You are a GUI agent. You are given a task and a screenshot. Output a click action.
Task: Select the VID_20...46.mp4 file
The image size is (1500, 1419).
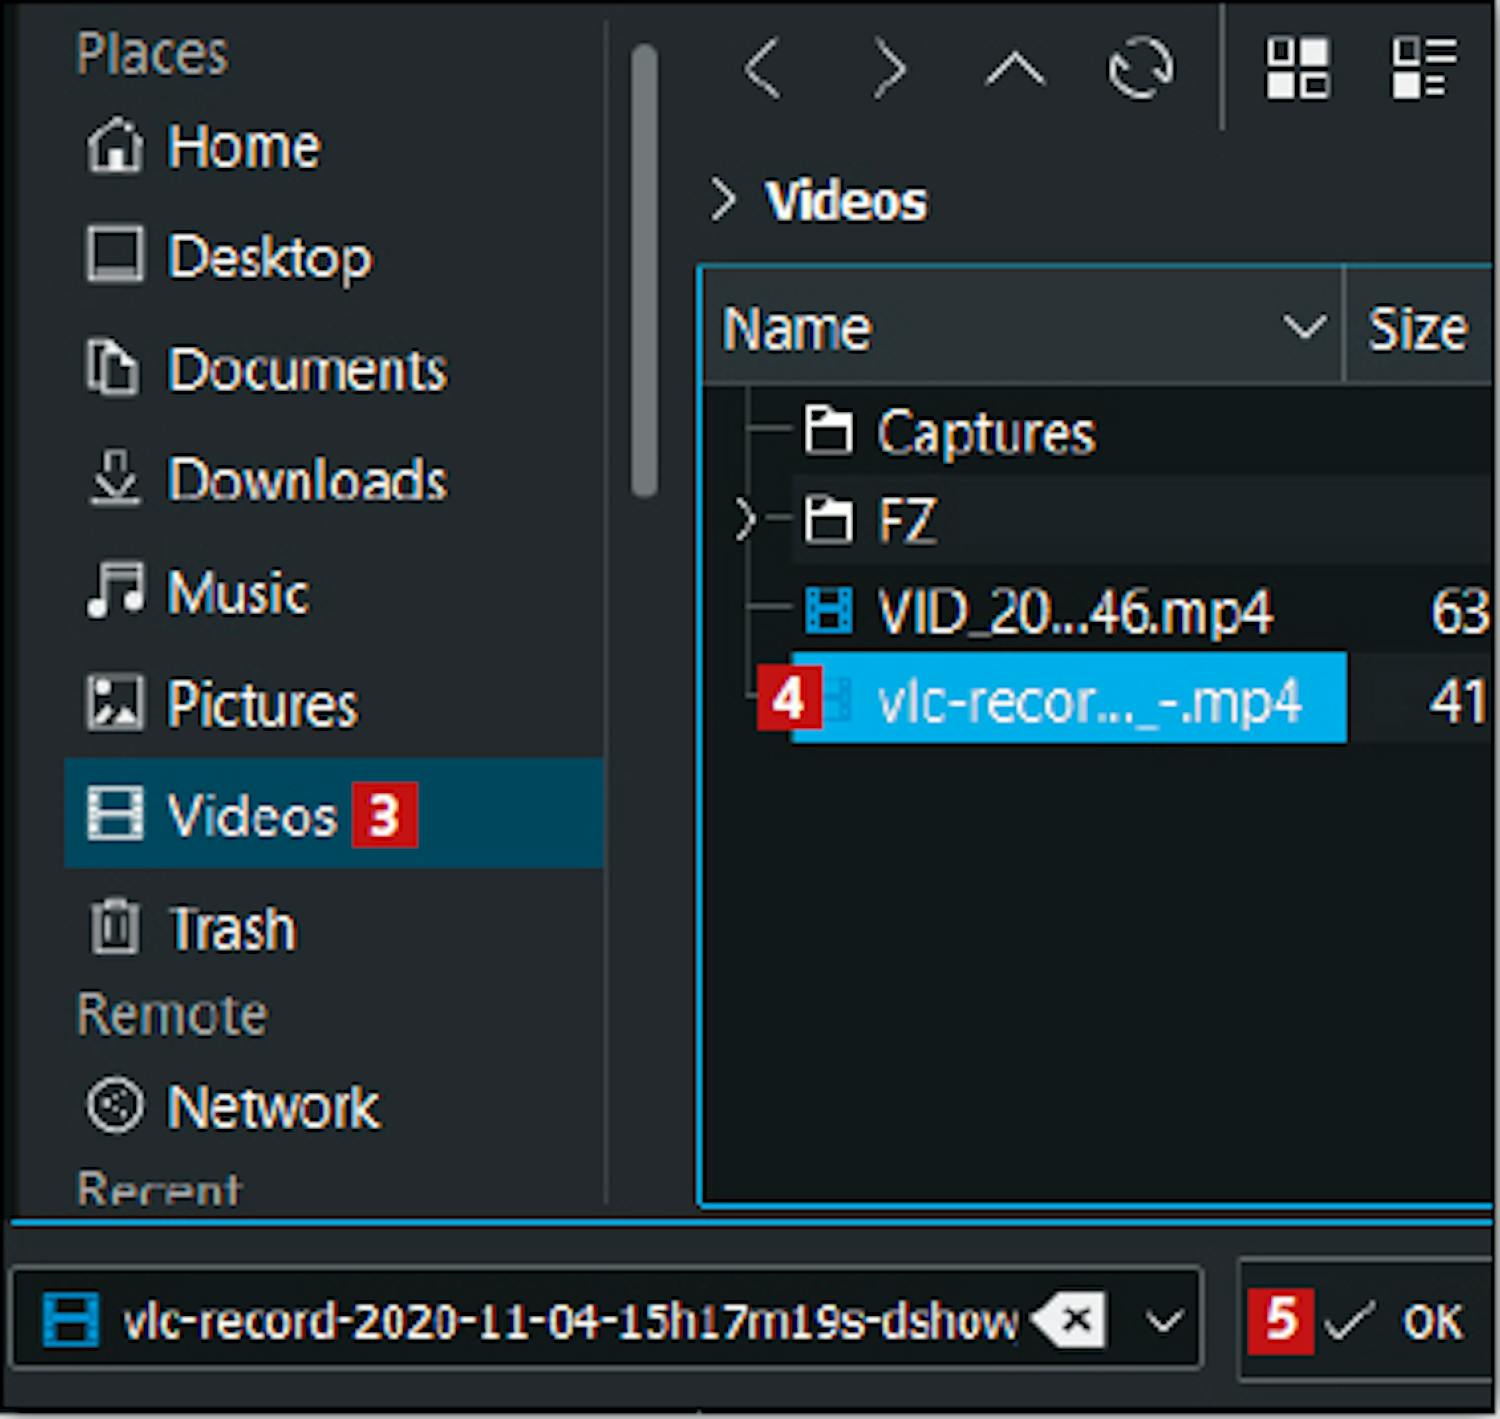pyautogui.click(x=1074, y=611)
